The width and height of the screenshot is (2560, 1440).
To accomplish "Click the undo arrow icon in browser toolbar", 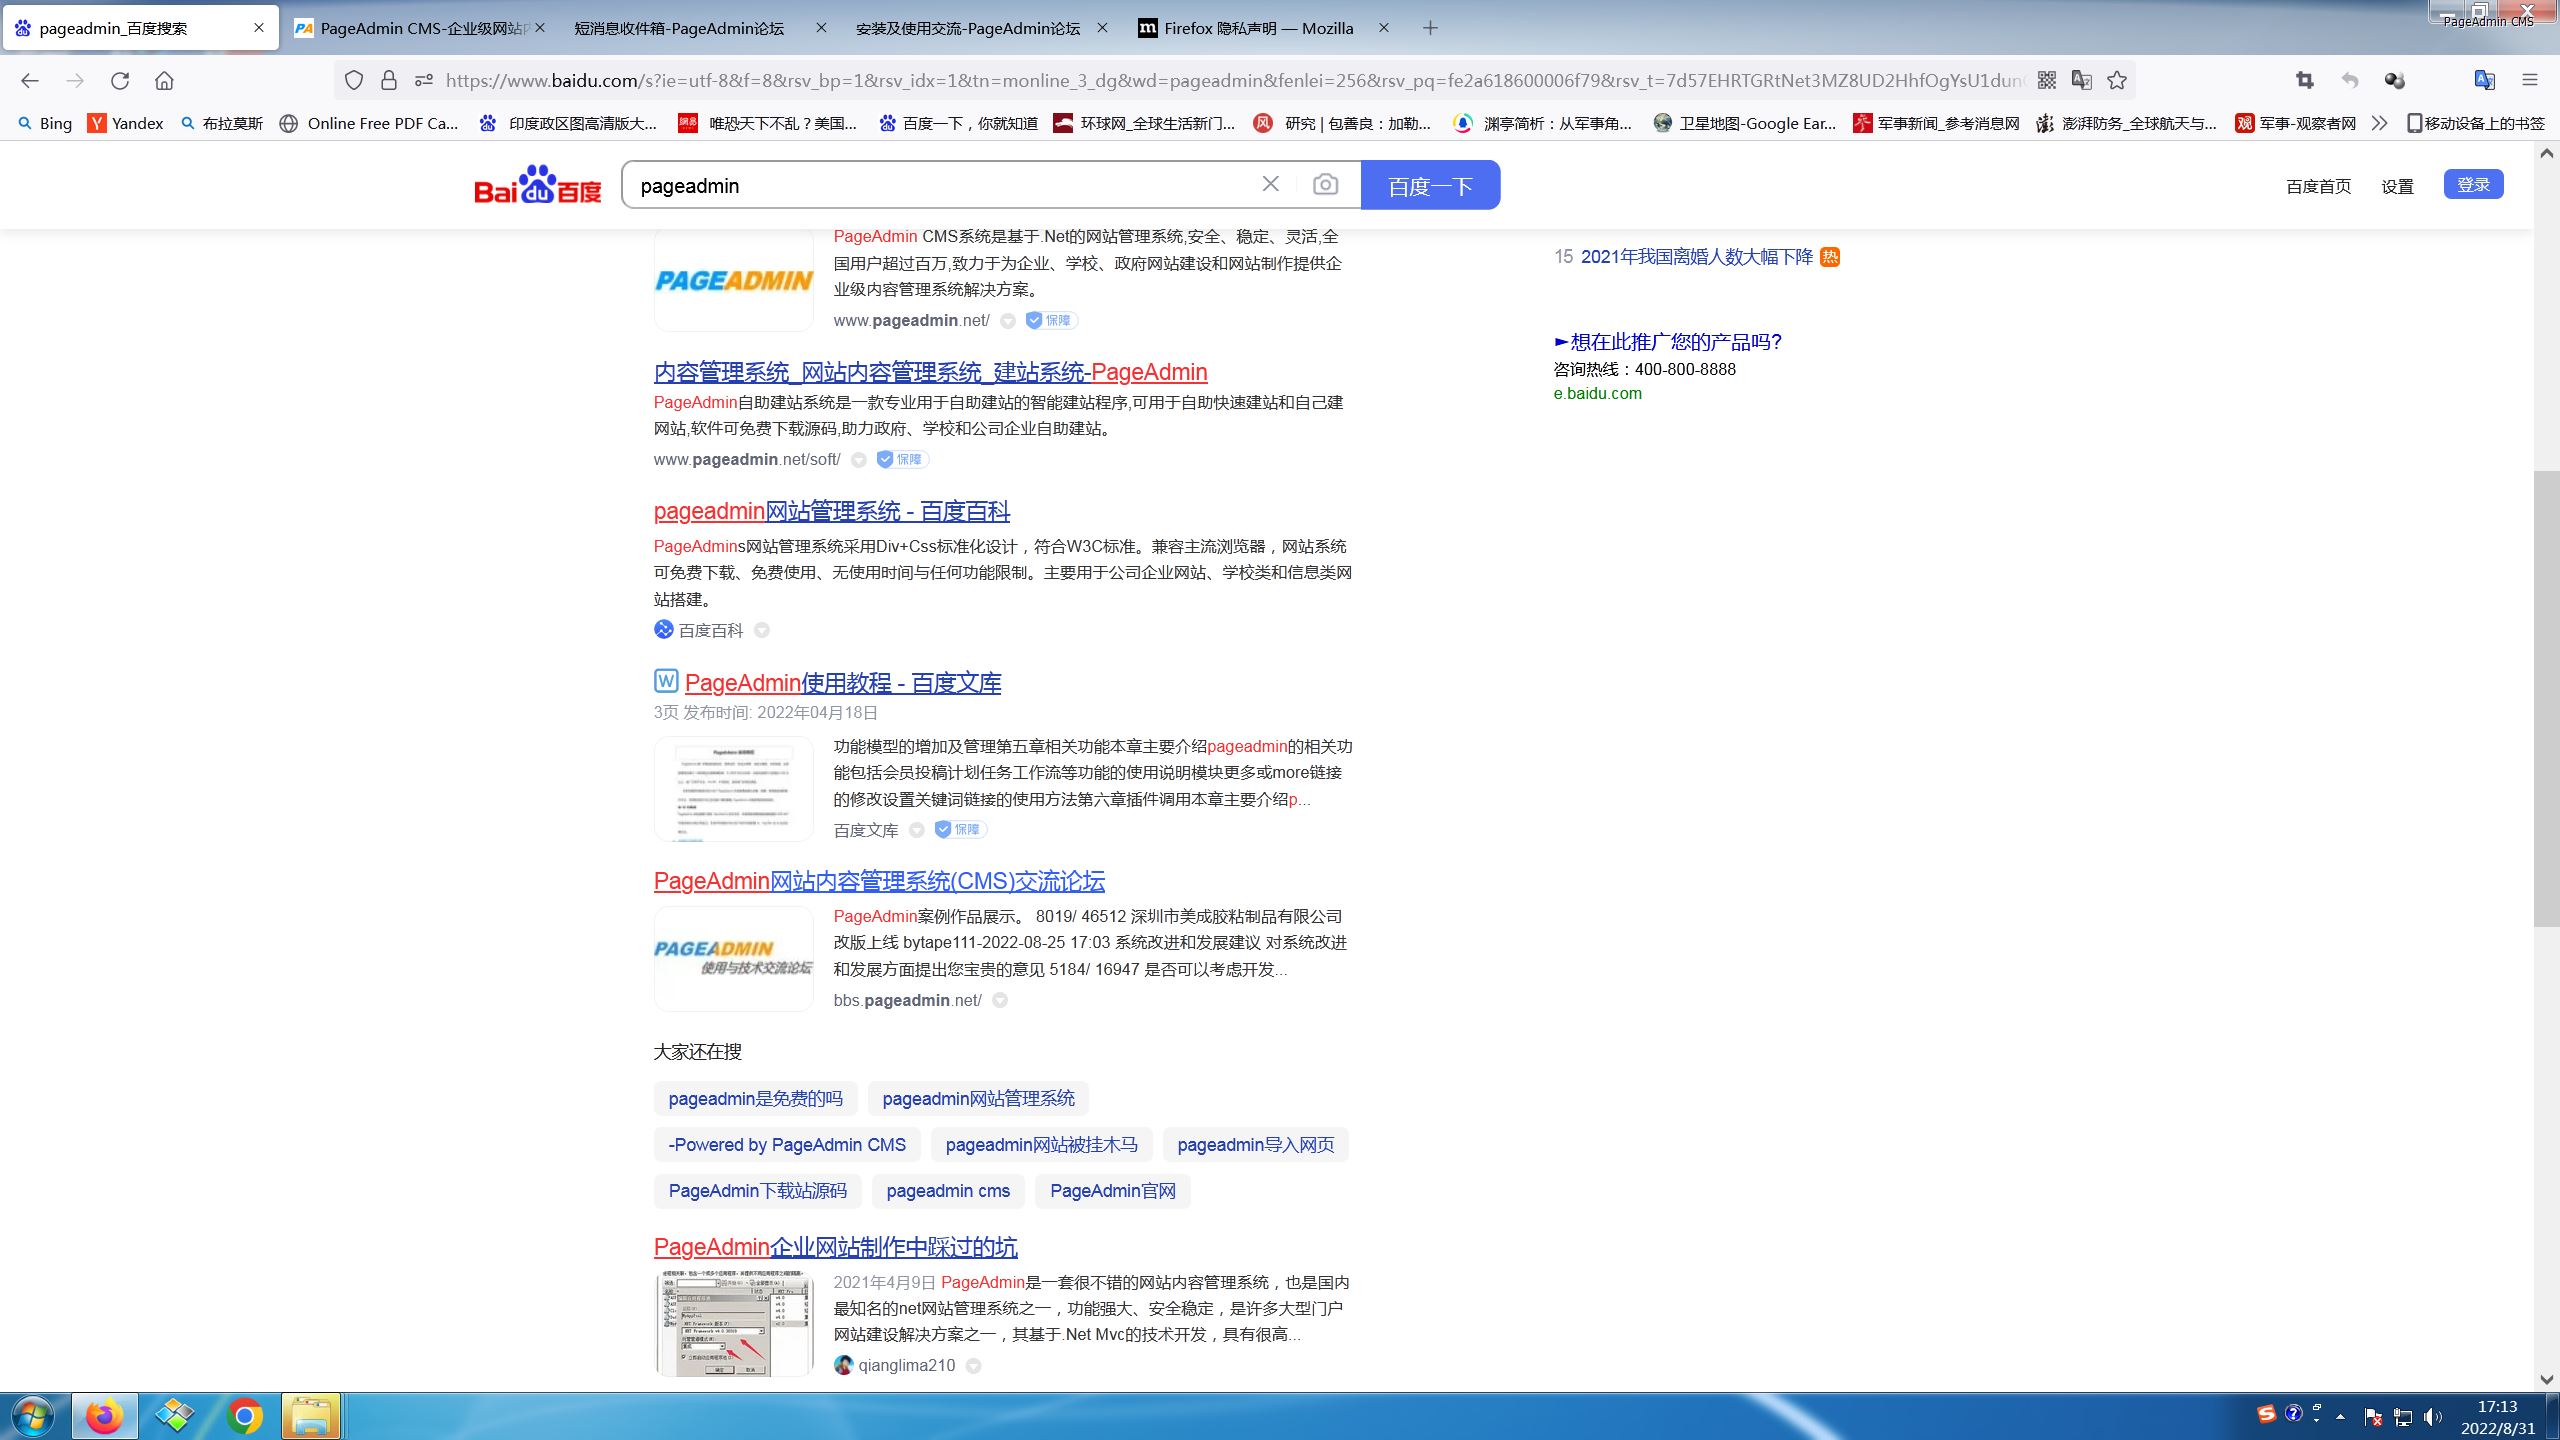I will tap(2350, 80).
